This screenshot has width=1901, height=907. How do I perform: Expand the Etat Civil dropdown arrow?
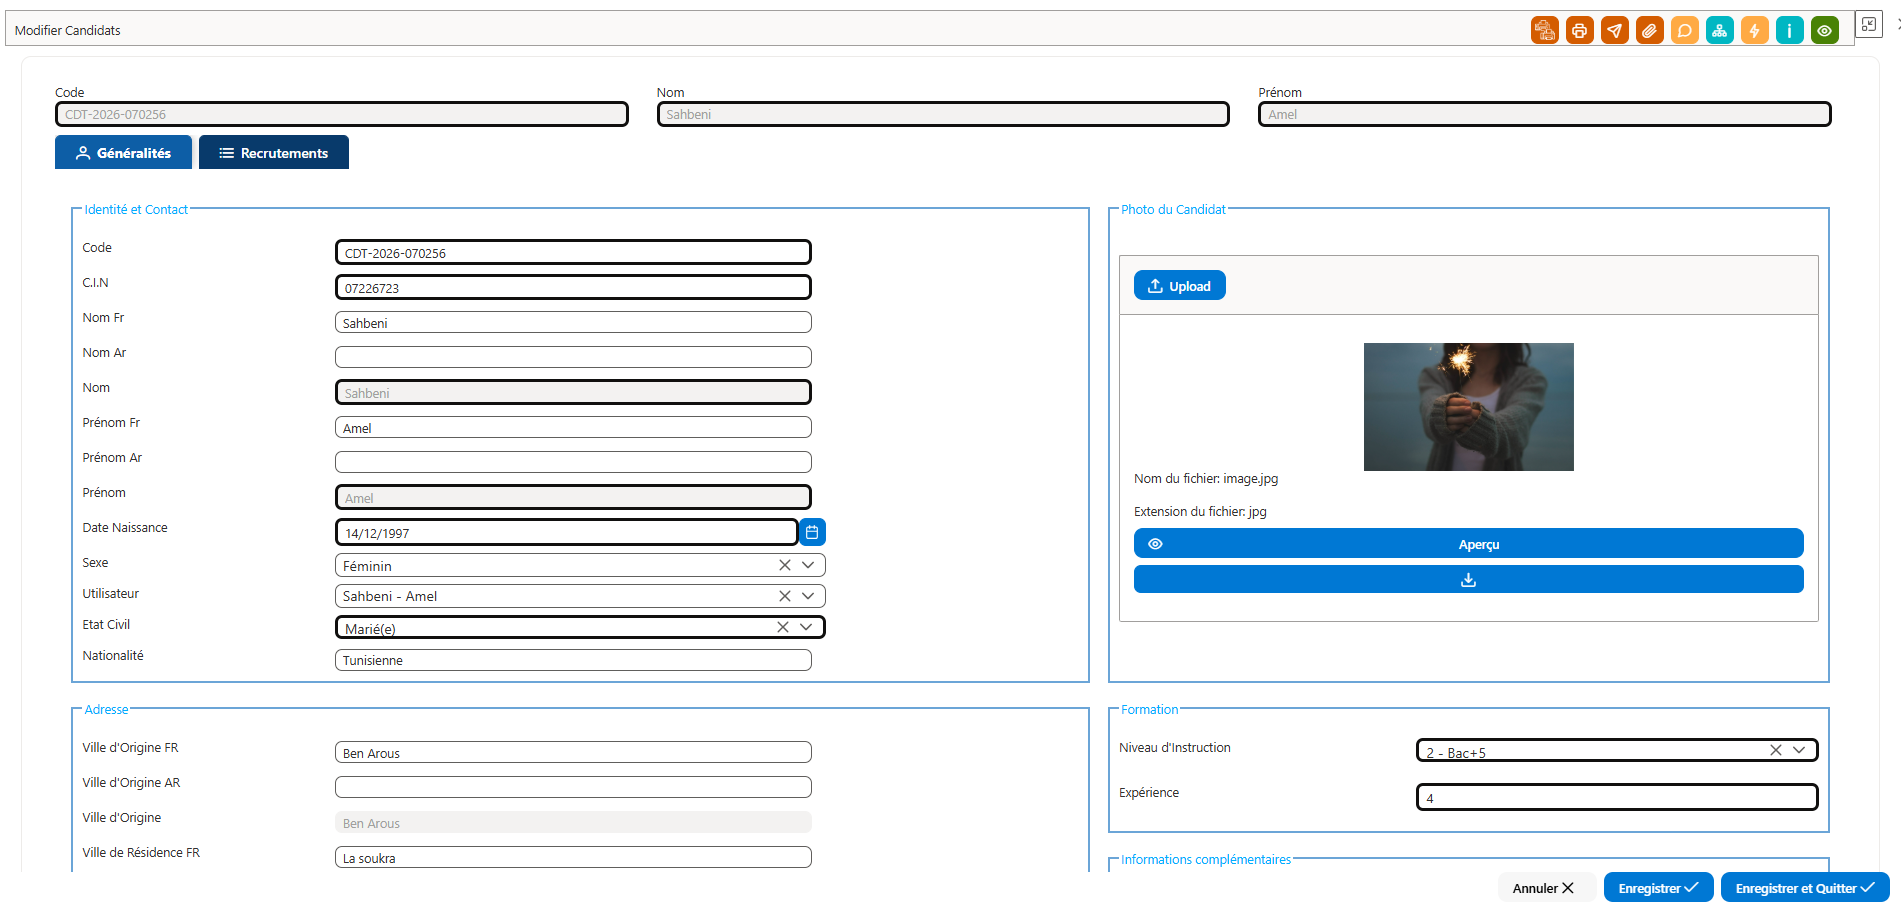coord(806,627)
